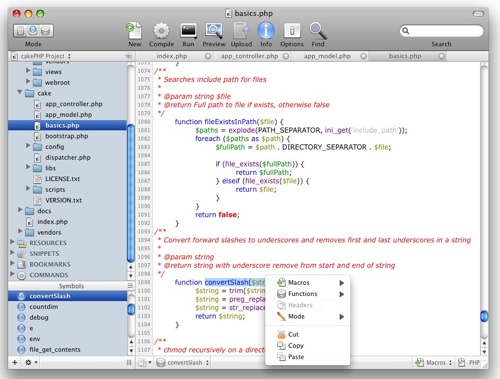Expand the BOOKMARKS section

coord(12,263)
